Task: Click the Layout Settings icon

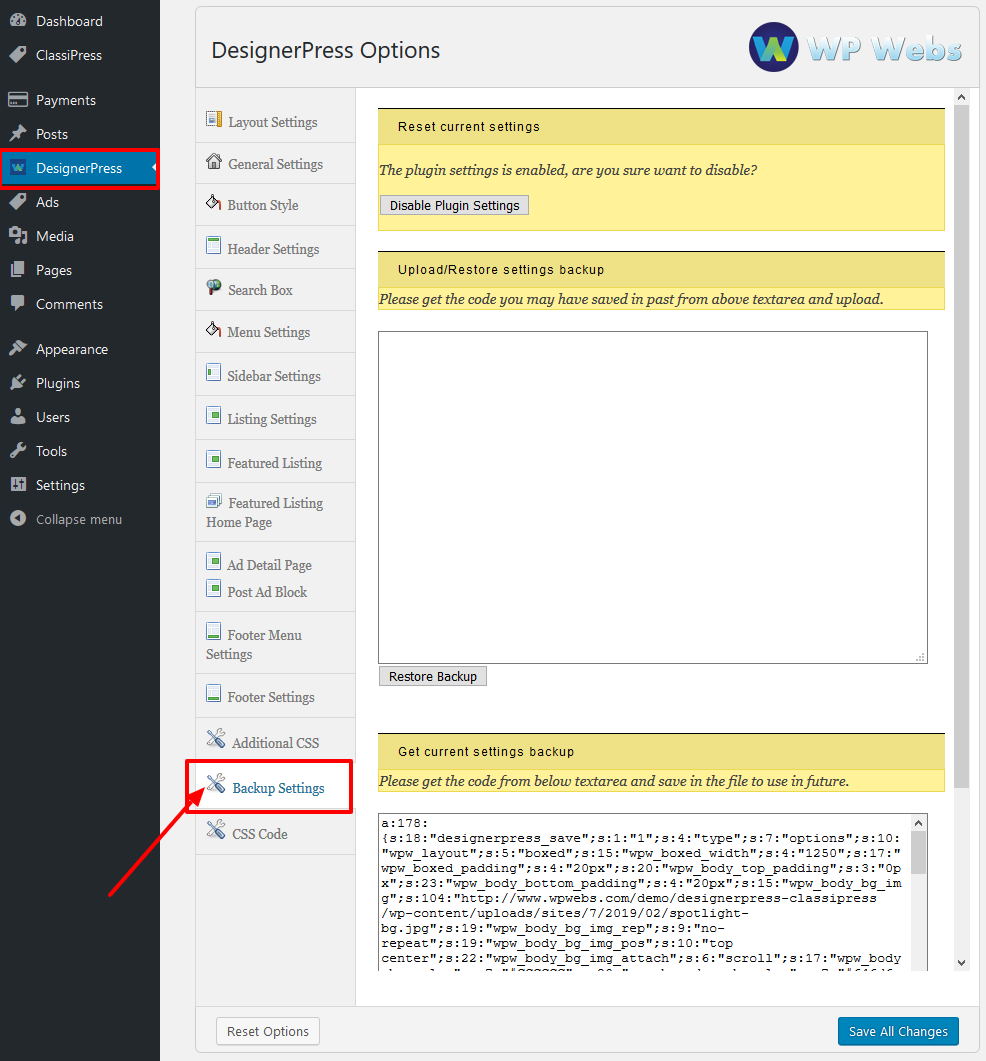Action: [x=214, y=120]
